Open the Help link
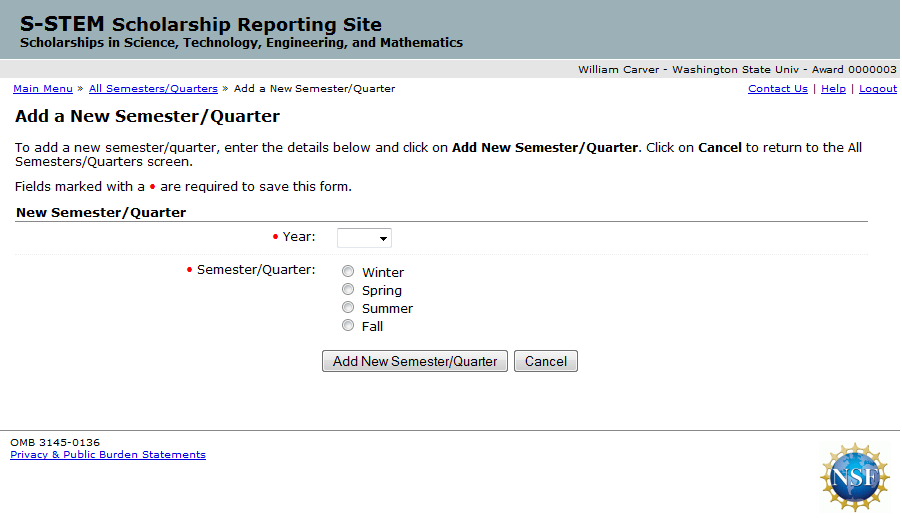 833,89
